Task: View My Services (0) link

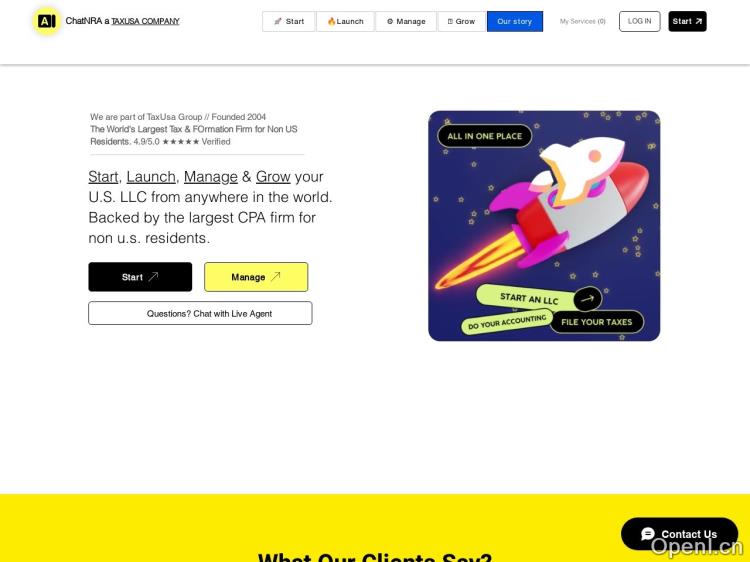Action: pyautogui.click(x=583, y=22)
